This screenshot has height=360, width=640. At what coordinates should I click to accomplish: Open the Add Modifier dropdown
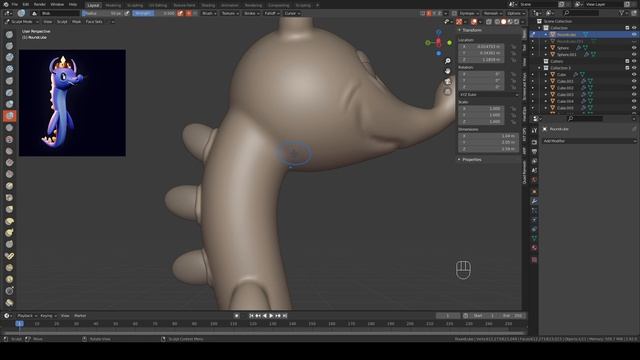pyautogui.click(x=589, y=141)
